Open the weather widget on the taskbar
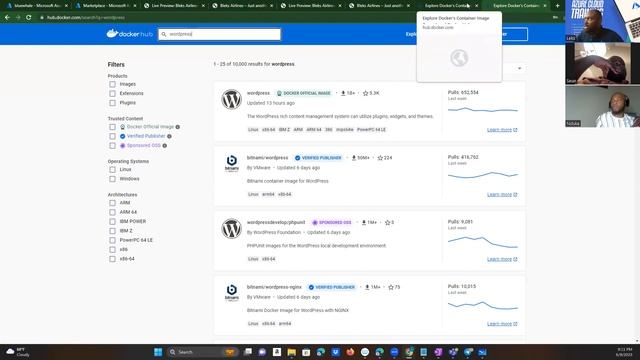The height and width of the screenshot is (360, 640). (18, 352)
